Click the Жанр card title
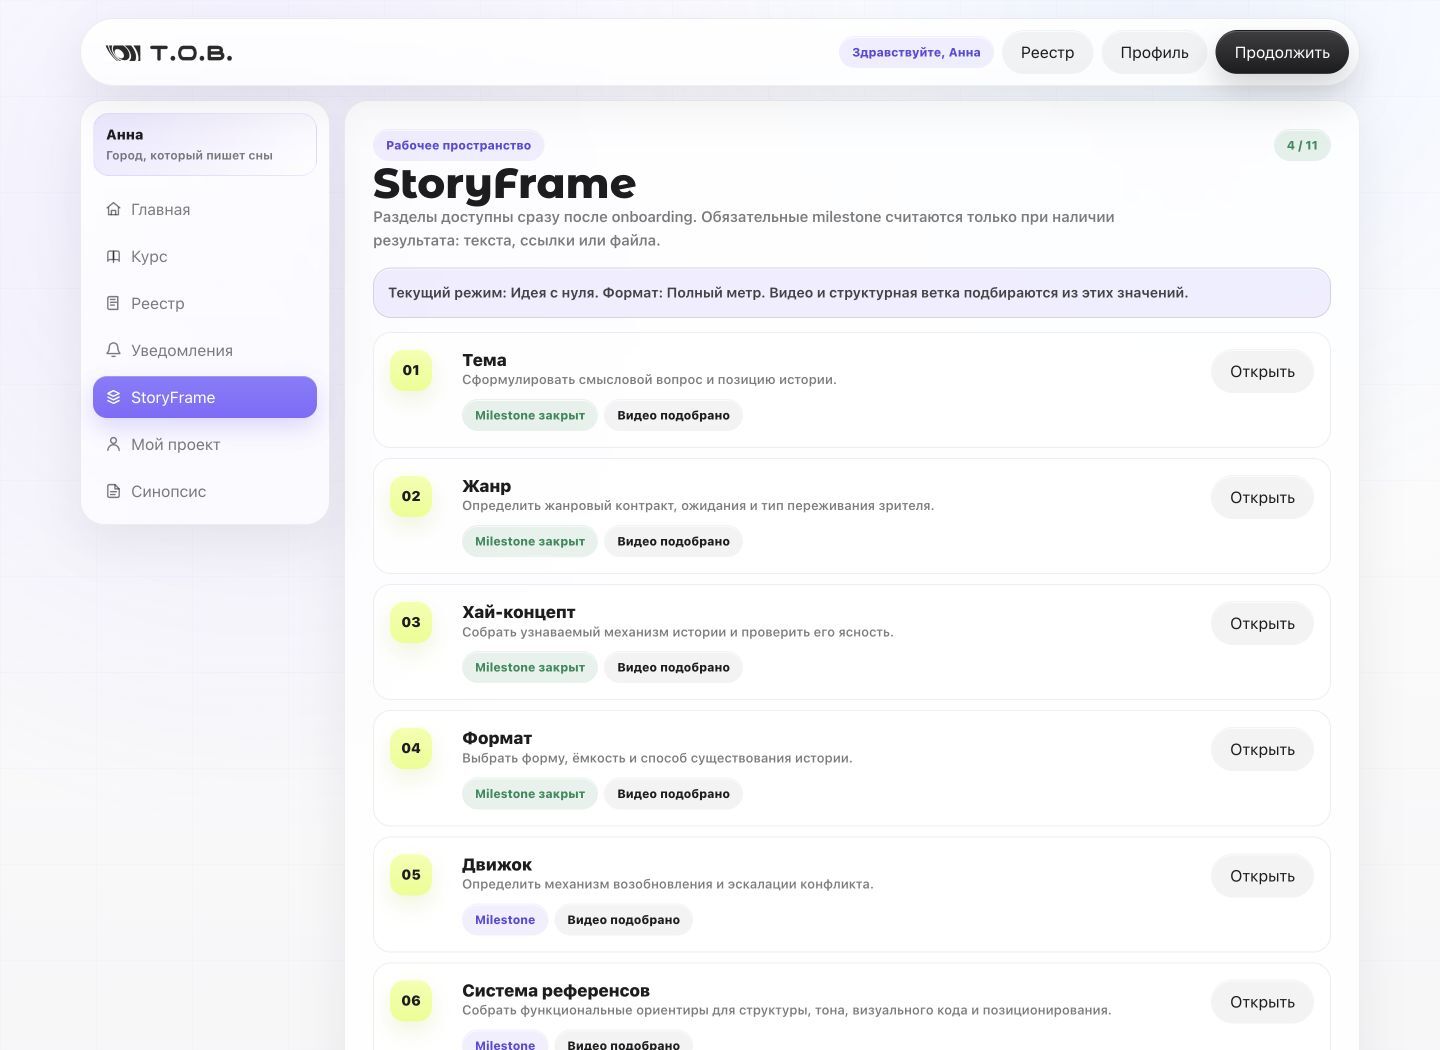Viewport: 1440px width, 1050px height. point(486,486)
